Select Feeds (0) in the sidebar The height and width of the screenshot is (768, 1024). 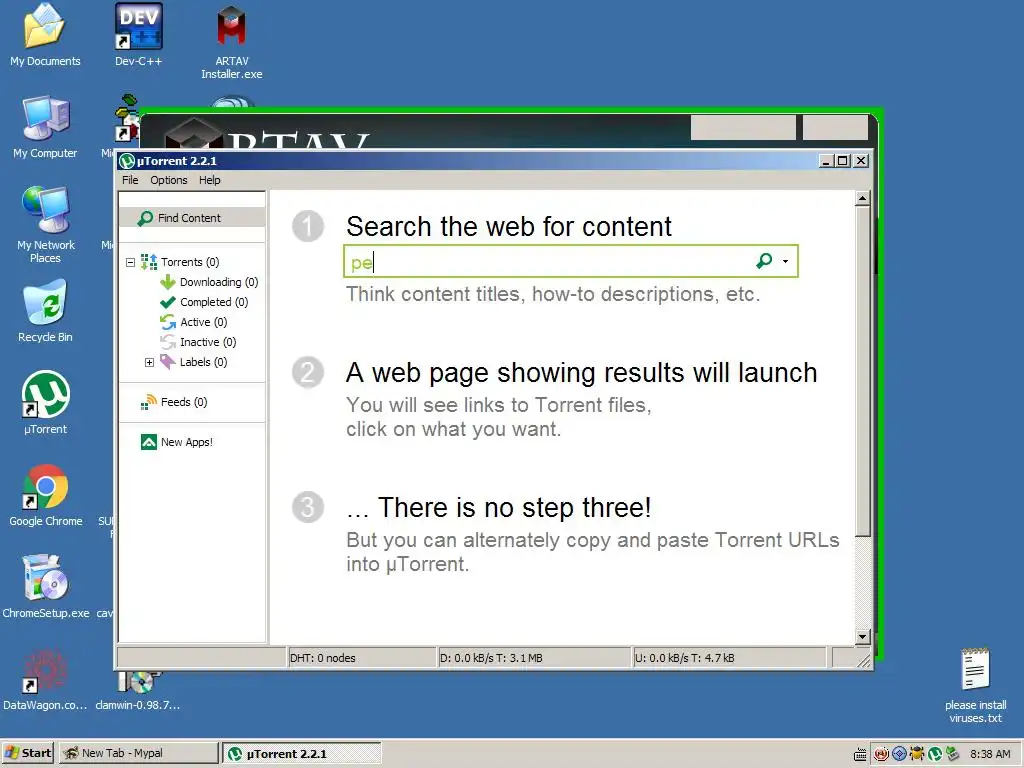184,402
